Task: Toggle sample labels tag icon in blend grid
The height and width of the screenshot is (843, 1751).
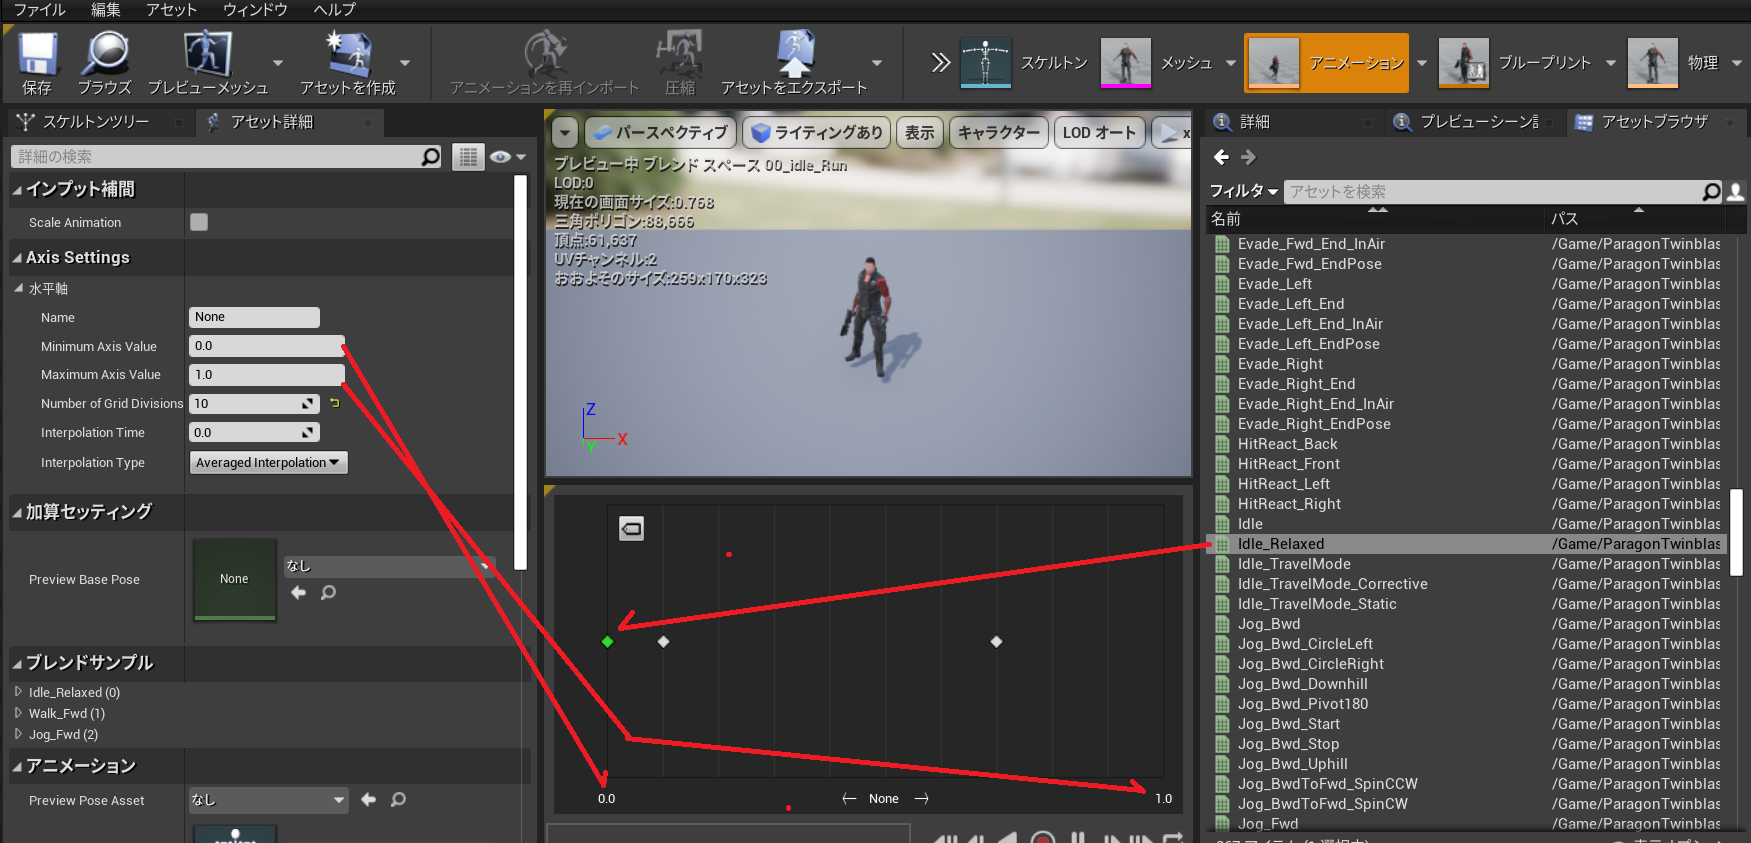Action: click(x=631, y=528)
